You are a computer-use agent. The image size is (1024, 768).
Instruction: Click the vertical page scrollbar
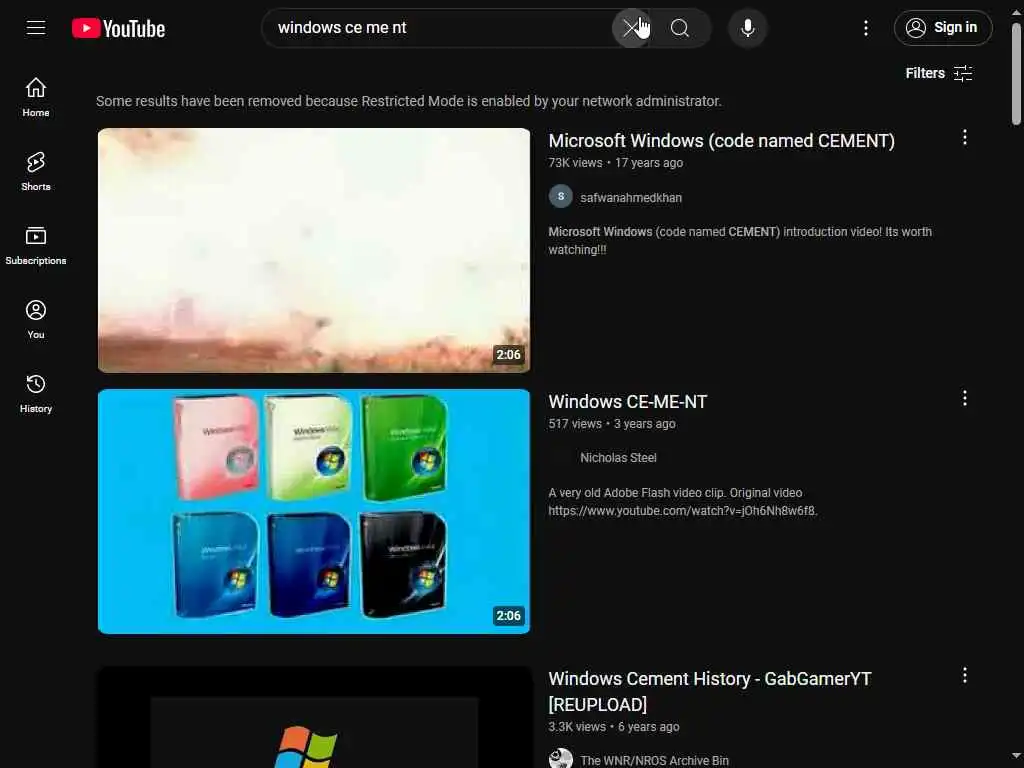click(x=1016, y=74)
